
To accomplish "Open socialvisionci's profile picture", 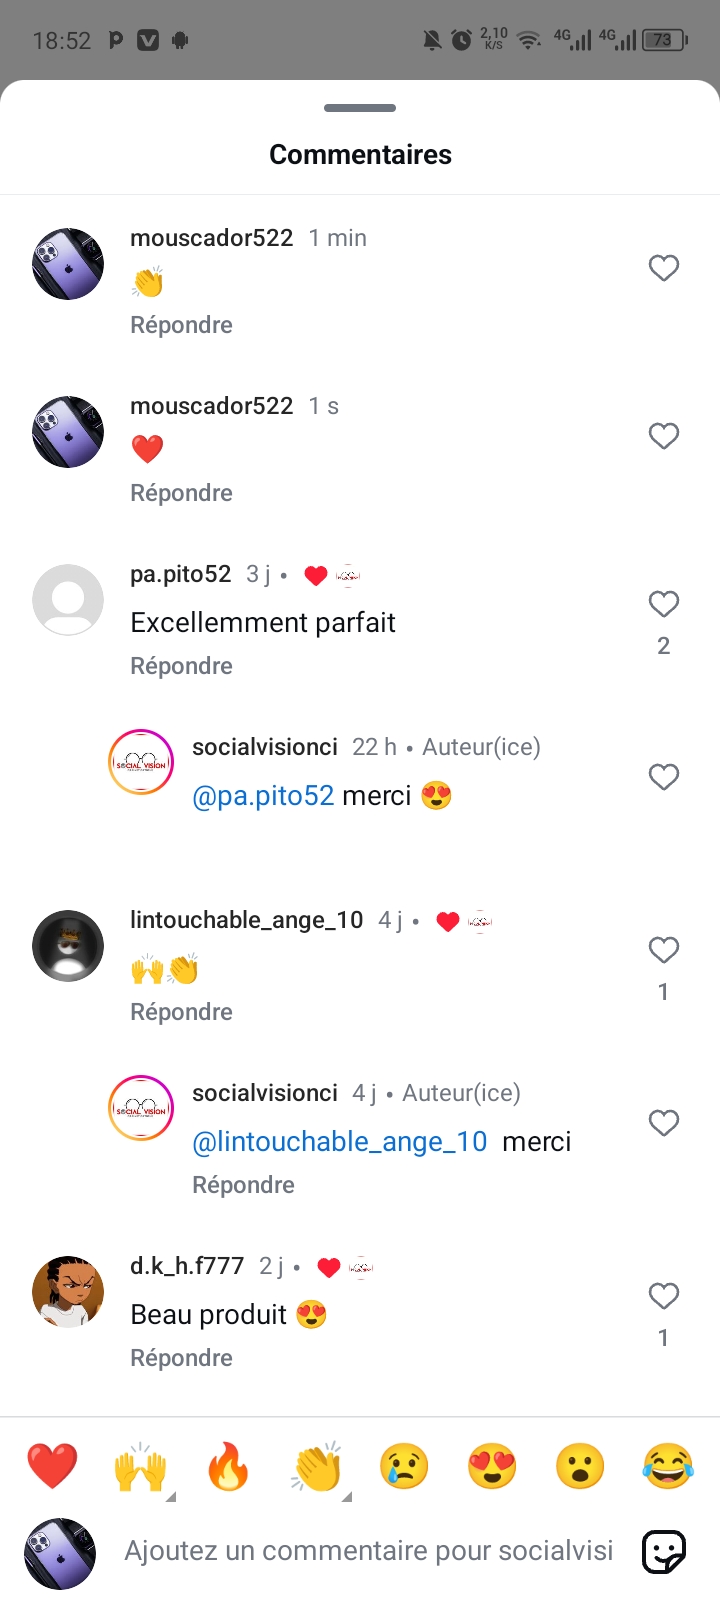I will [x=141, y=762].
